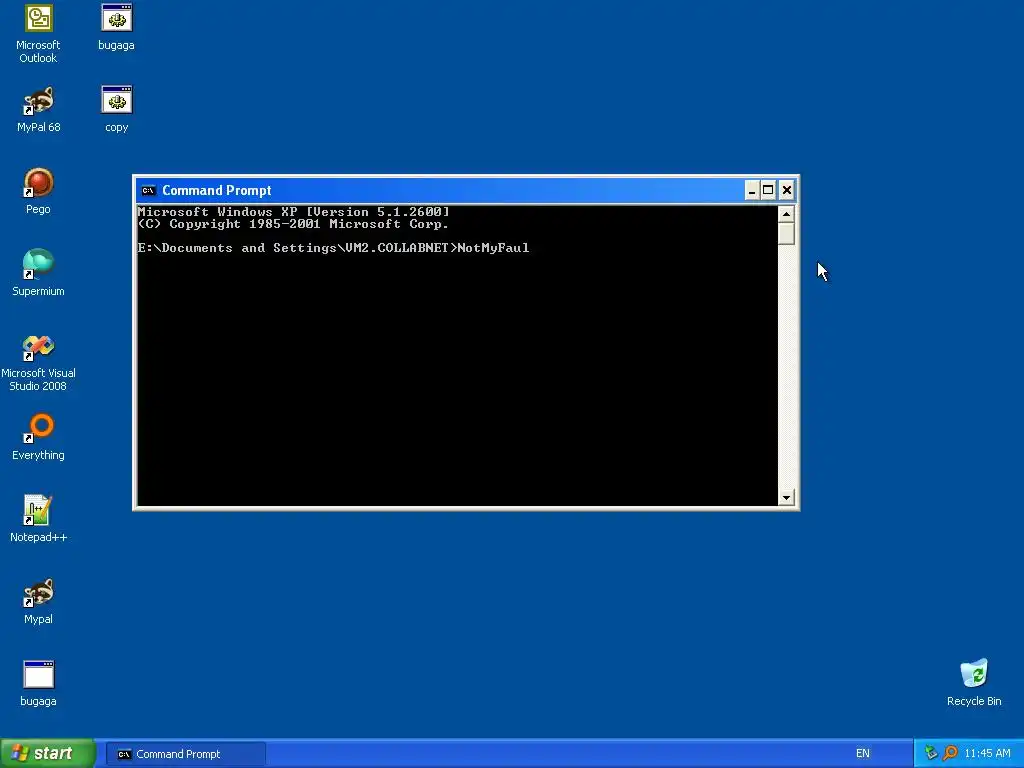The width and height of the screenshot is (1024, 768).
Task: Select the copy desktop icon
Action: click(116, 109)
